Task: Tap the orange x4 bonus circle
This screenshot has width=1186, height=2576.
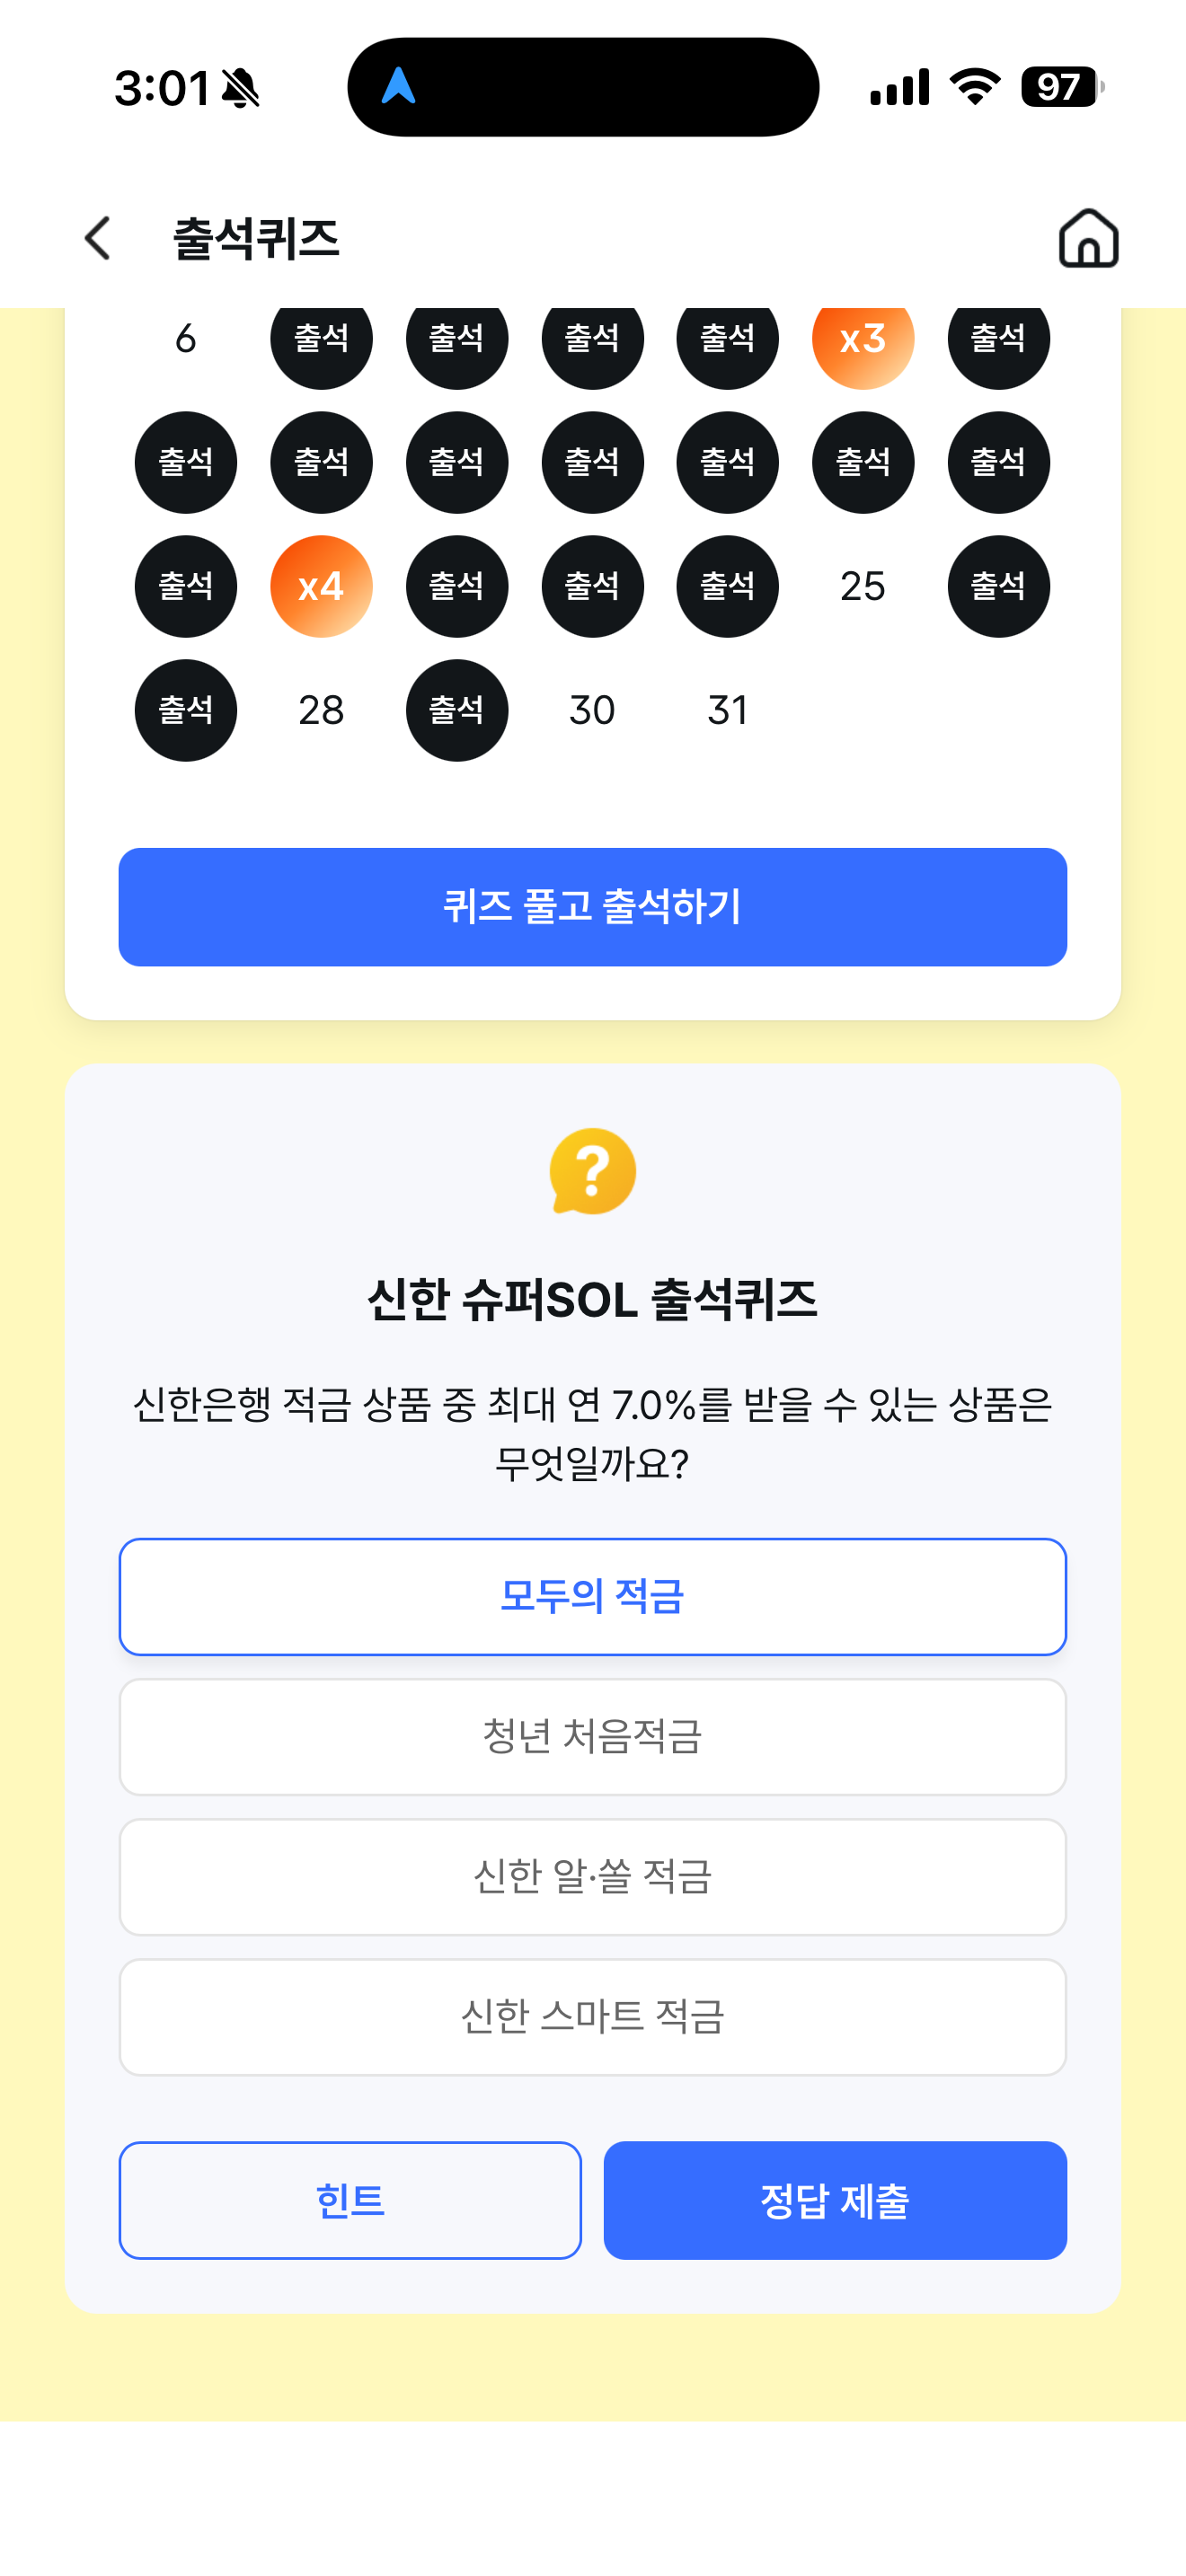Action: [x=321, y=587]
